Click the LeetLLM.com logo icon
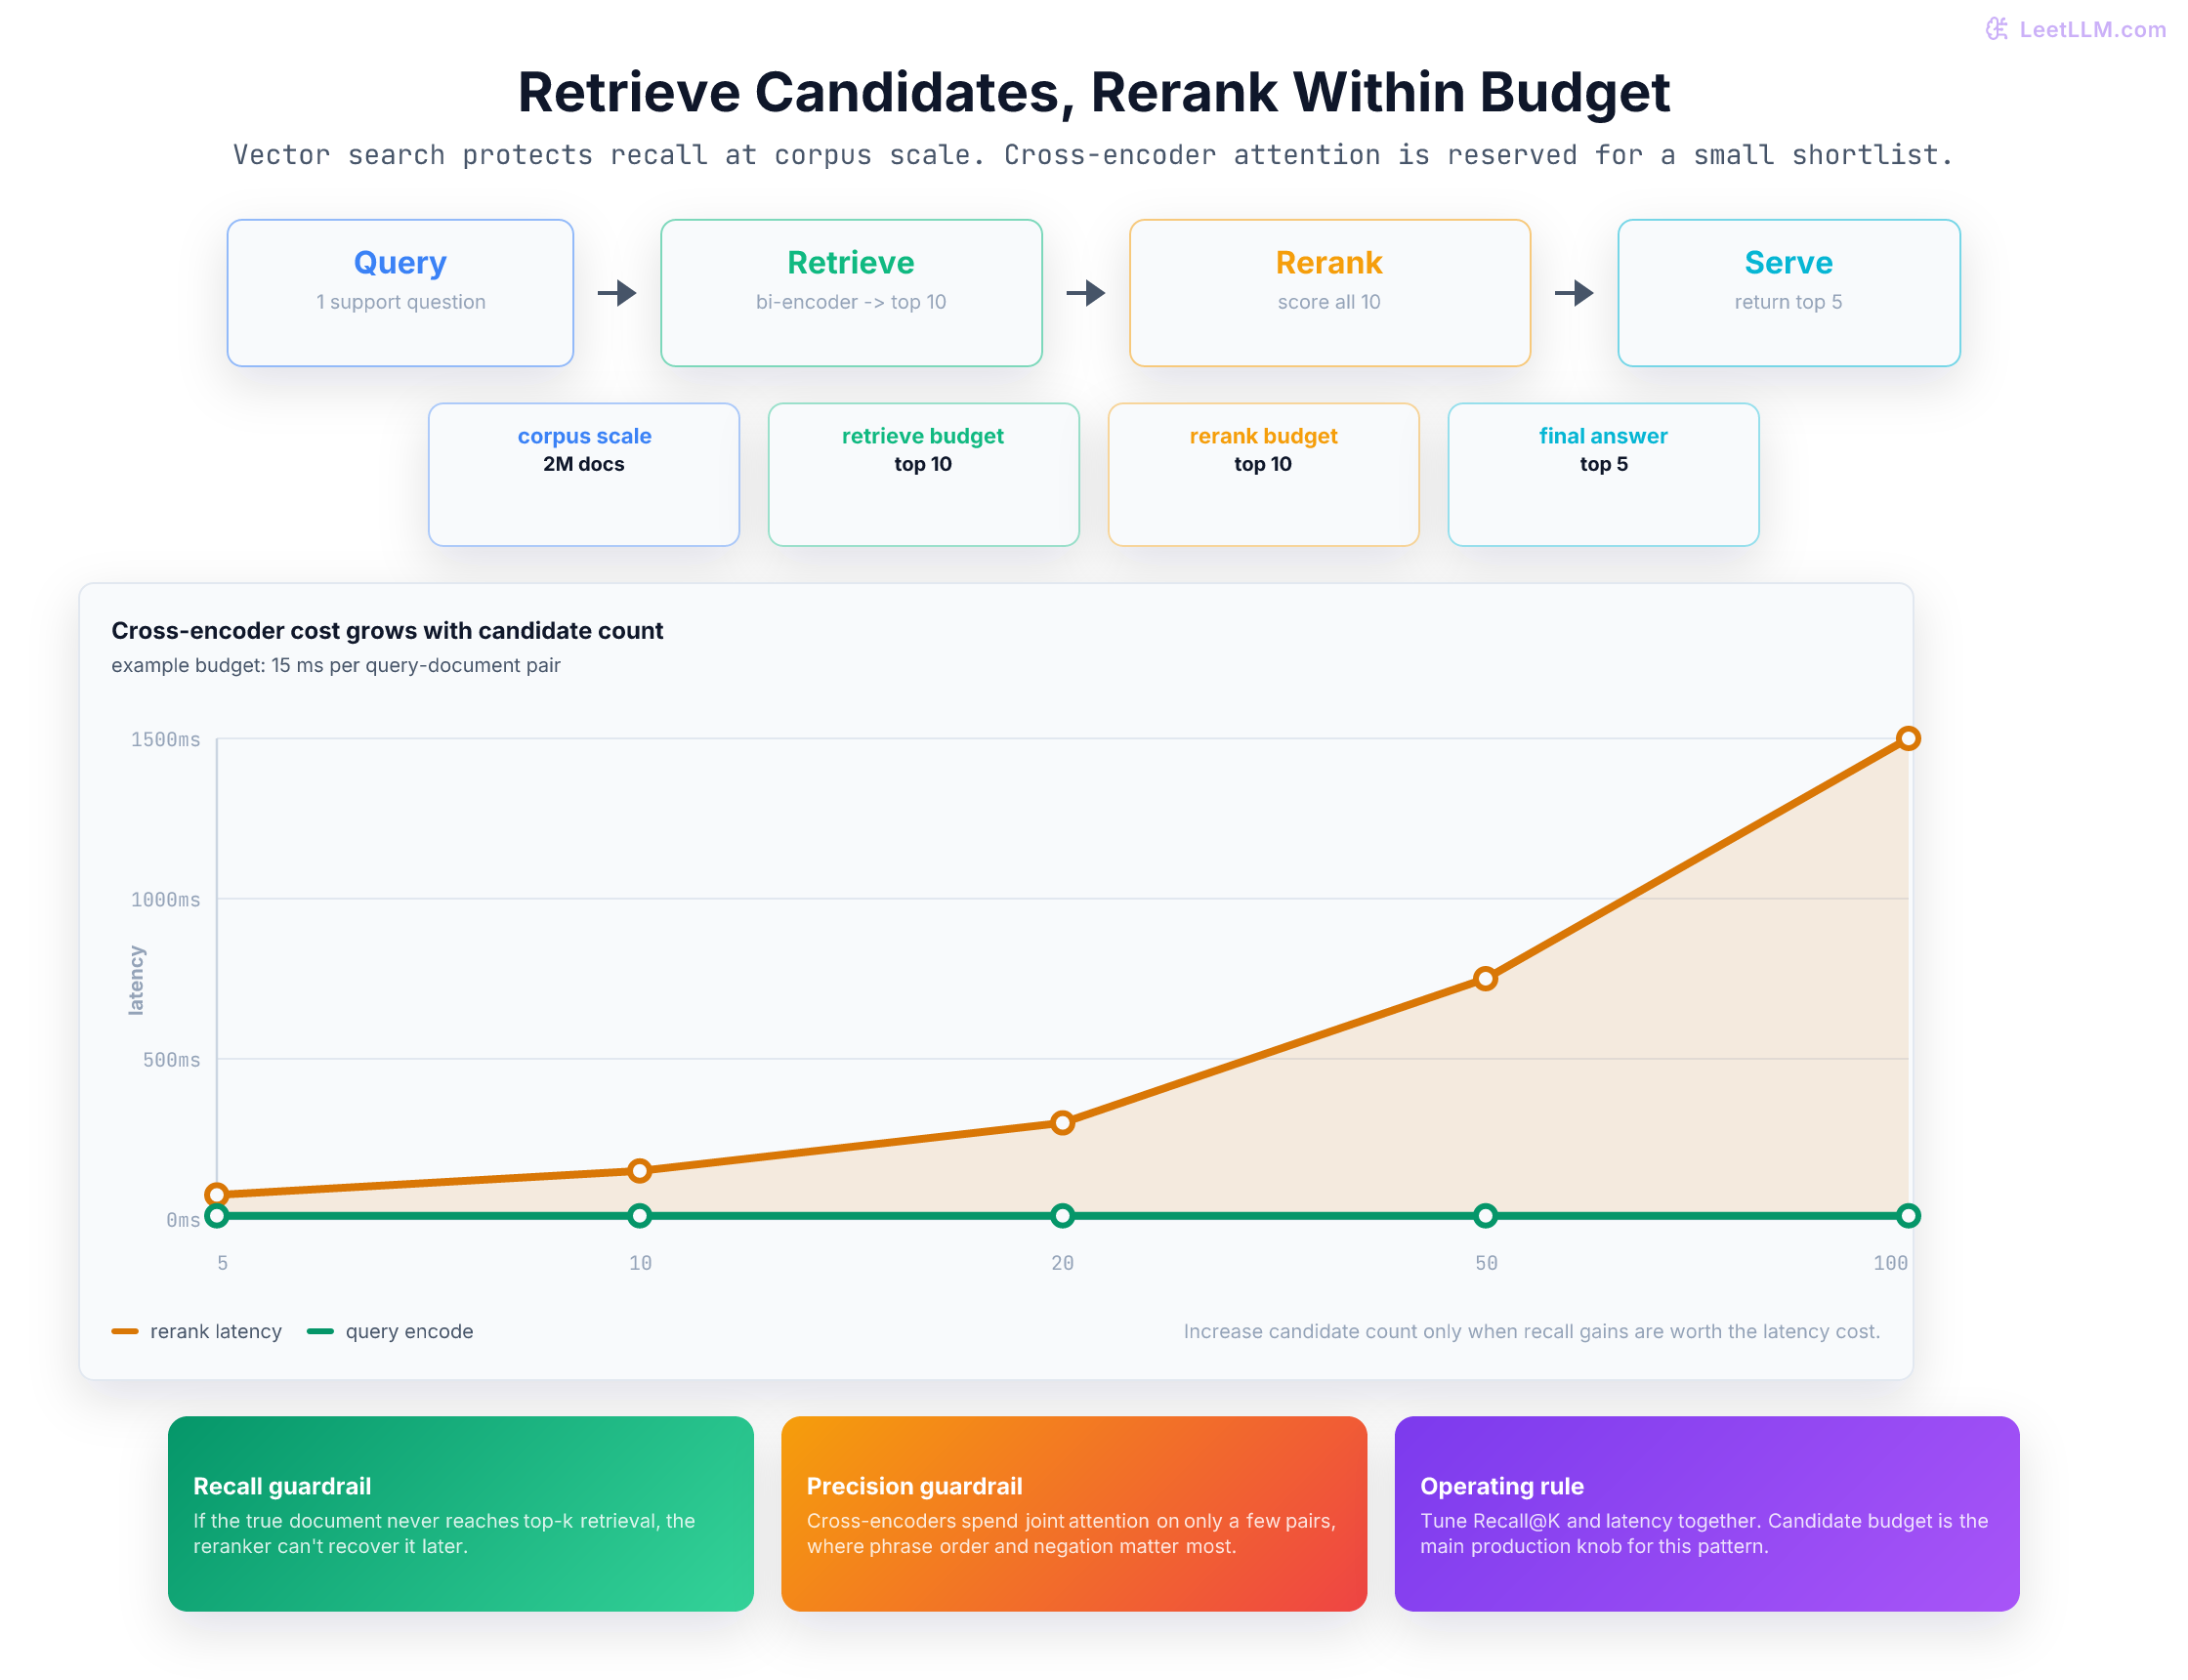 (x=1996, y=29)
